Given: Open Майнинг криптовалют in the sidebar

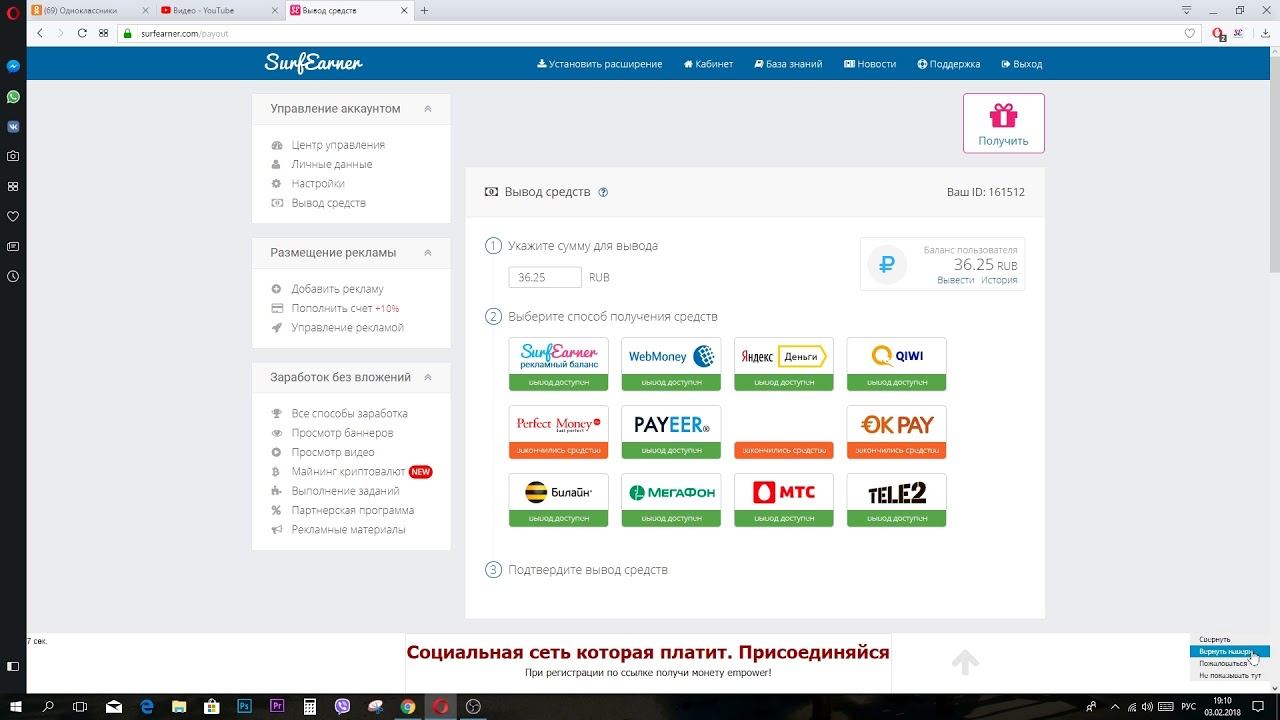Looking at the screenshot, I should point(349,472).
